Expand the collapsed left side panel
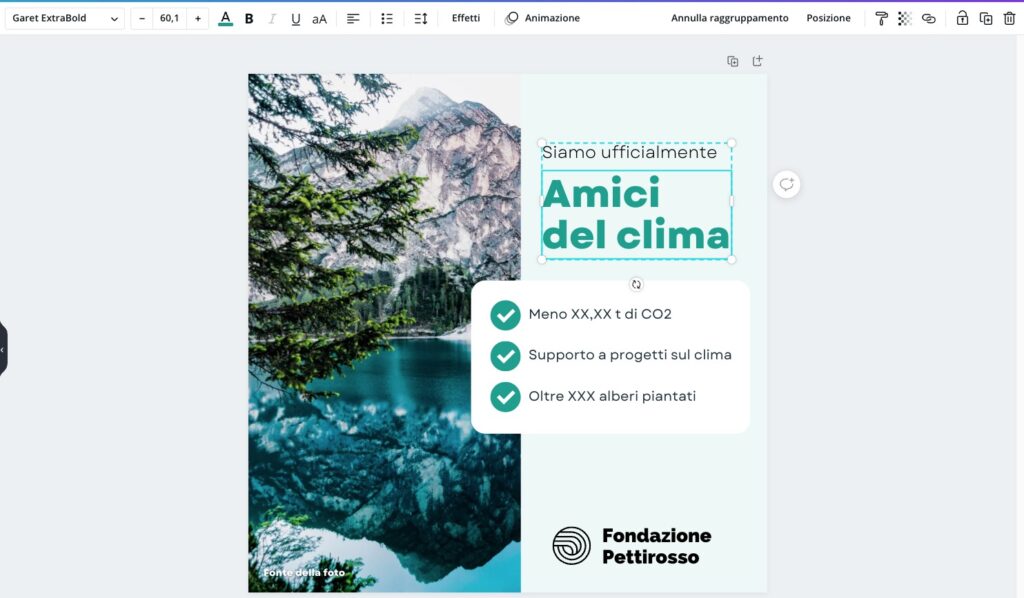1024x598 pixels. point(3,349)
